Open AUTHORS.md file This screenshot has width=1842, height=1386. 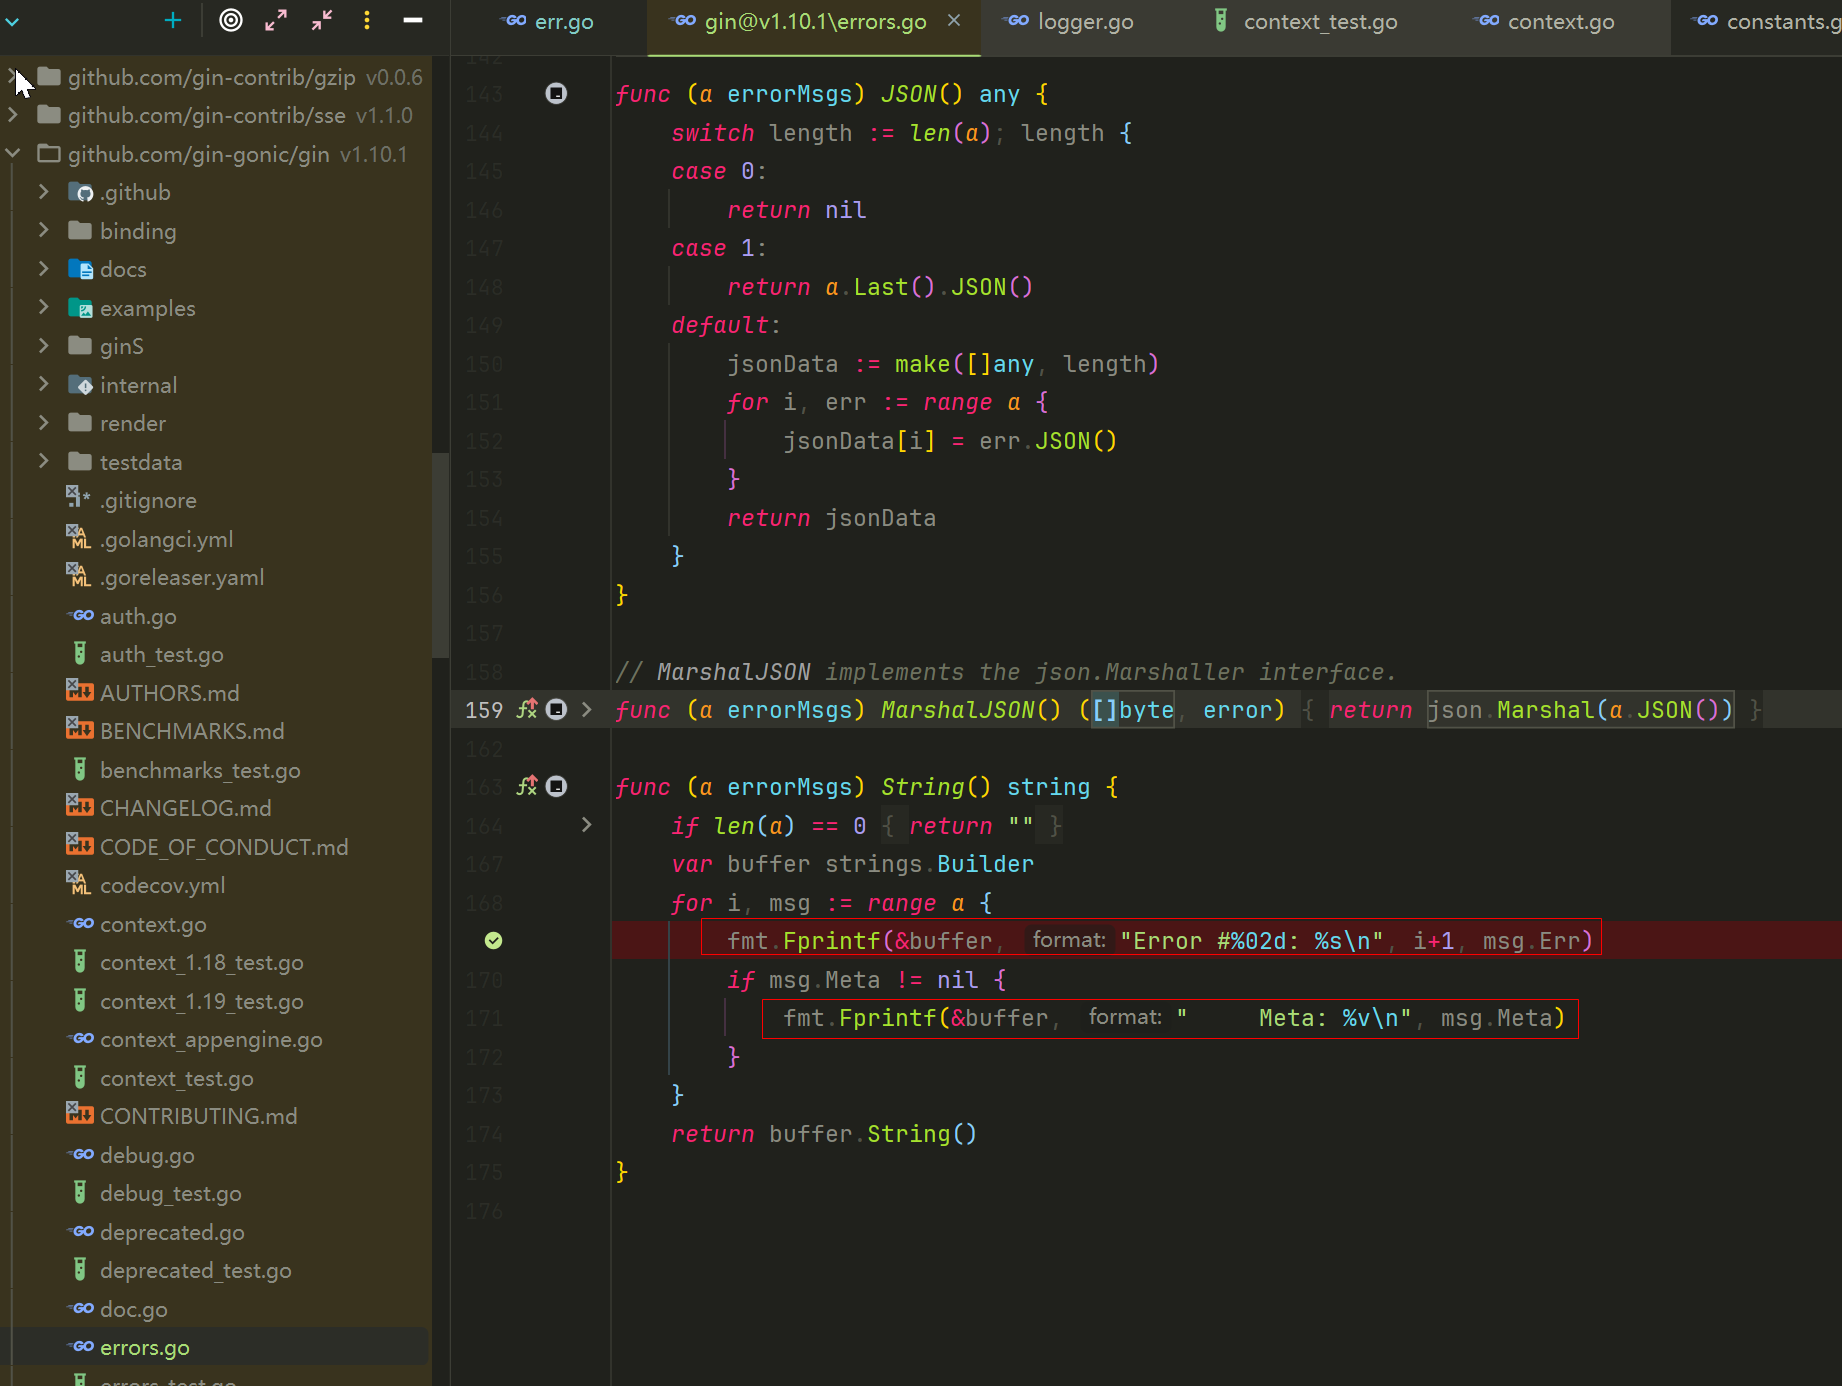click(x=169, y=693)
